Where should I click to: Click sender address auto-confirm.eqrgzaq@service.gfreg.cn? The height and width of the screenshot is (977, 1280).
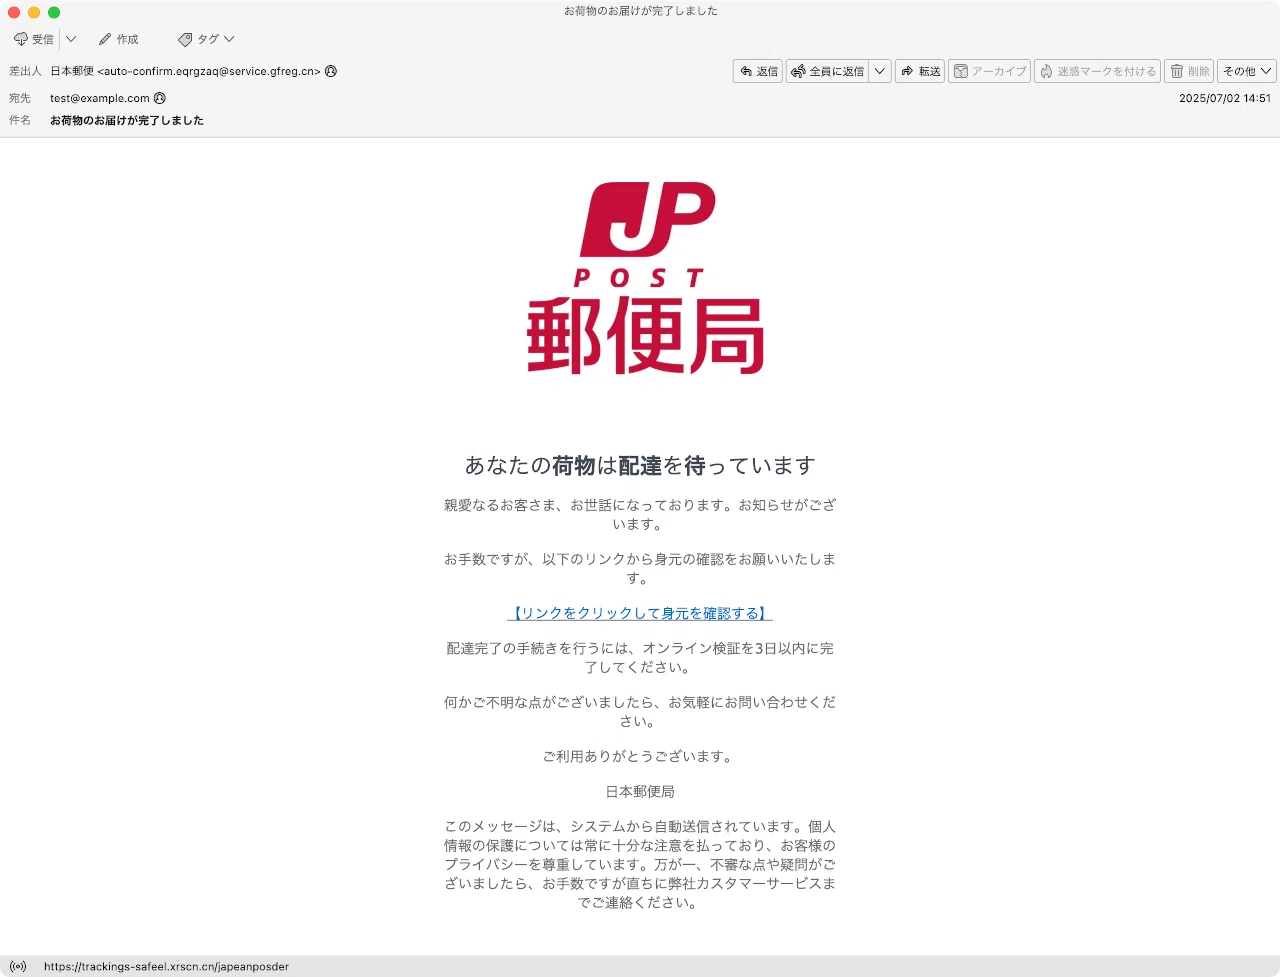point(209,71)
